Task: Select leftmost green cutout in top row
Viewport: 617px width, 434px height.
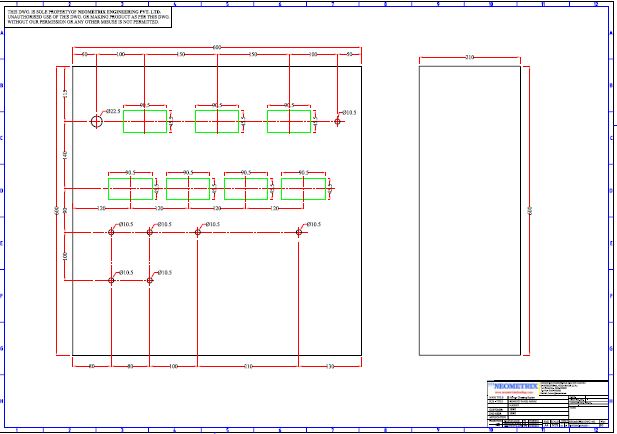Action: (145, 121)
